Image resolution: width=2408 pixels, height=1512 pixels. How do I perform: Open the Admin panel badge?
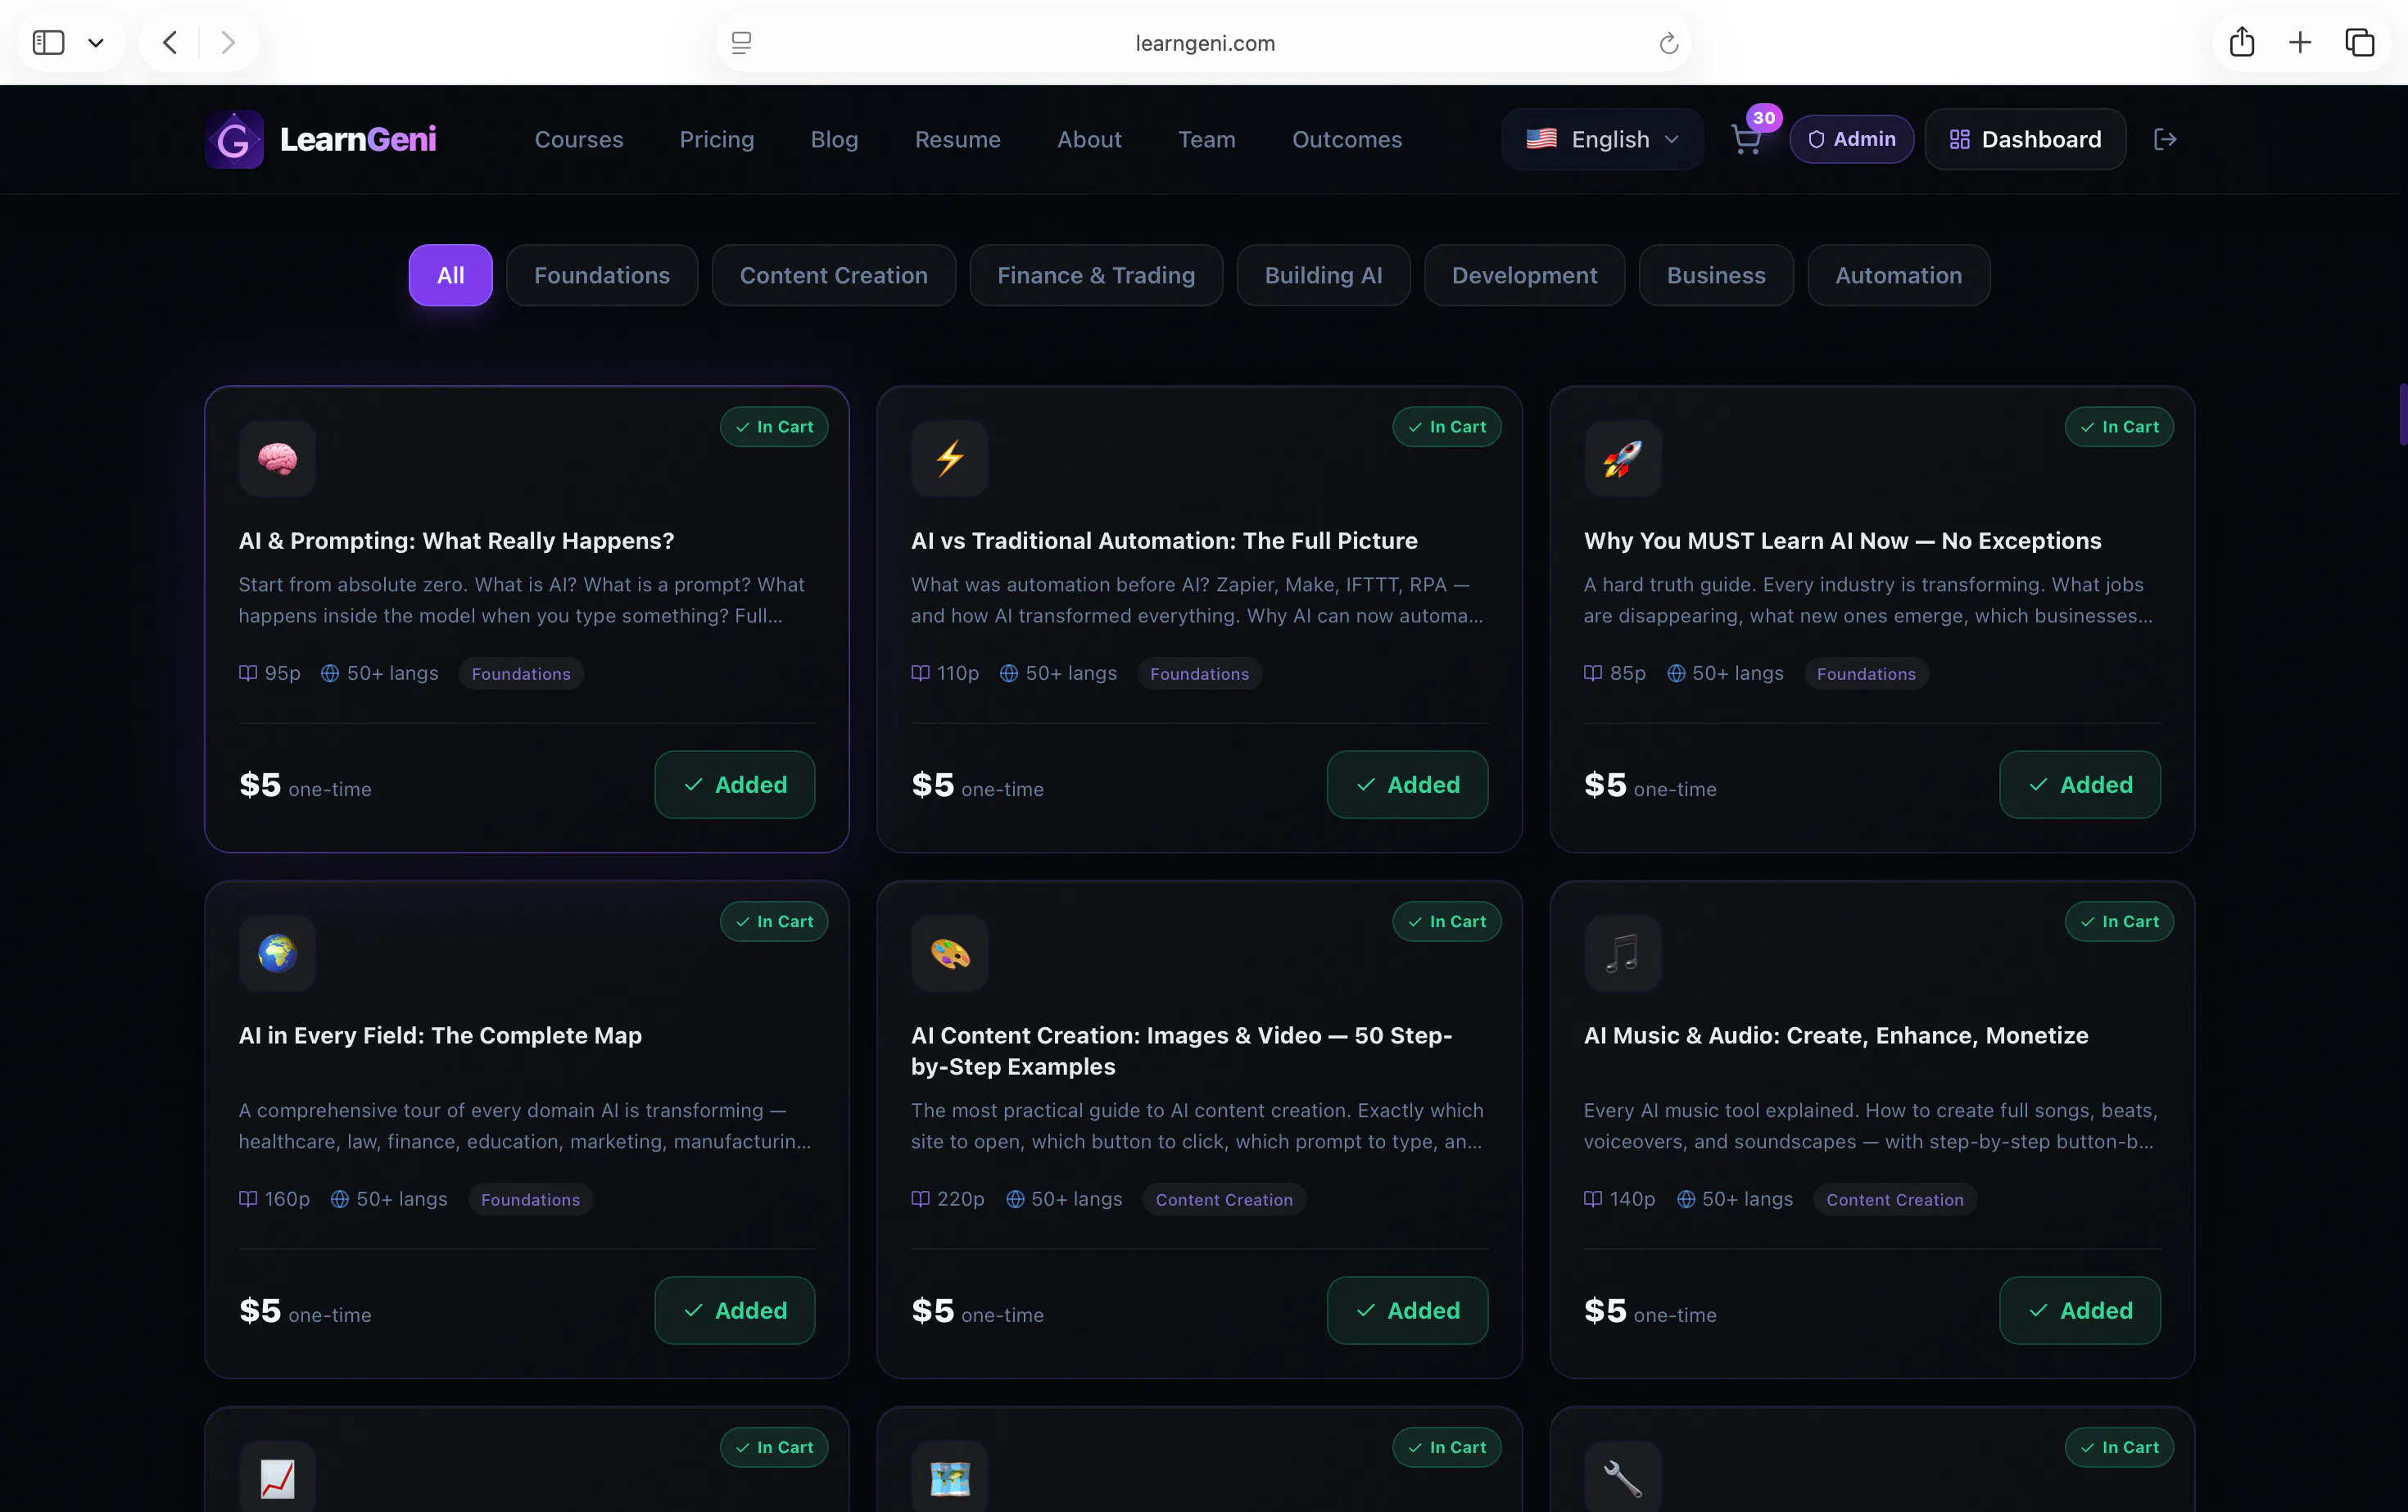tap(1851, 139)
